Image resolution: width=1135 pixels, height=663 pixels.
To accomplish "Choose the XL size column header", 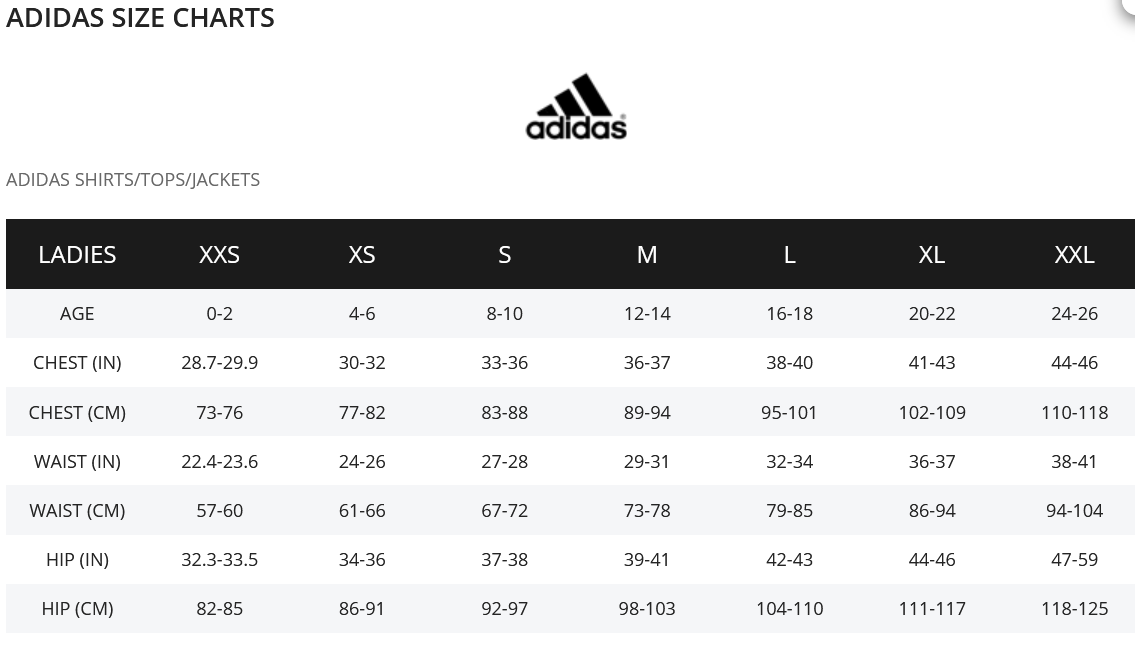I will click(932, 255).
